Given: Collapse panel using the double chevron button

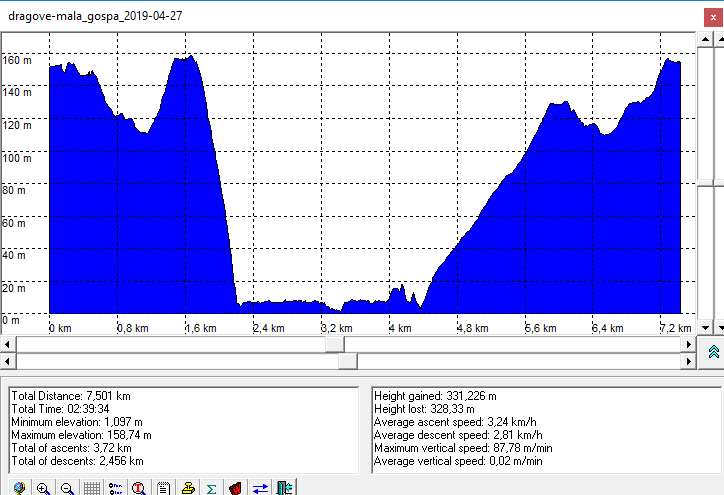Looking at the screenshot, I should click(713, 351).
